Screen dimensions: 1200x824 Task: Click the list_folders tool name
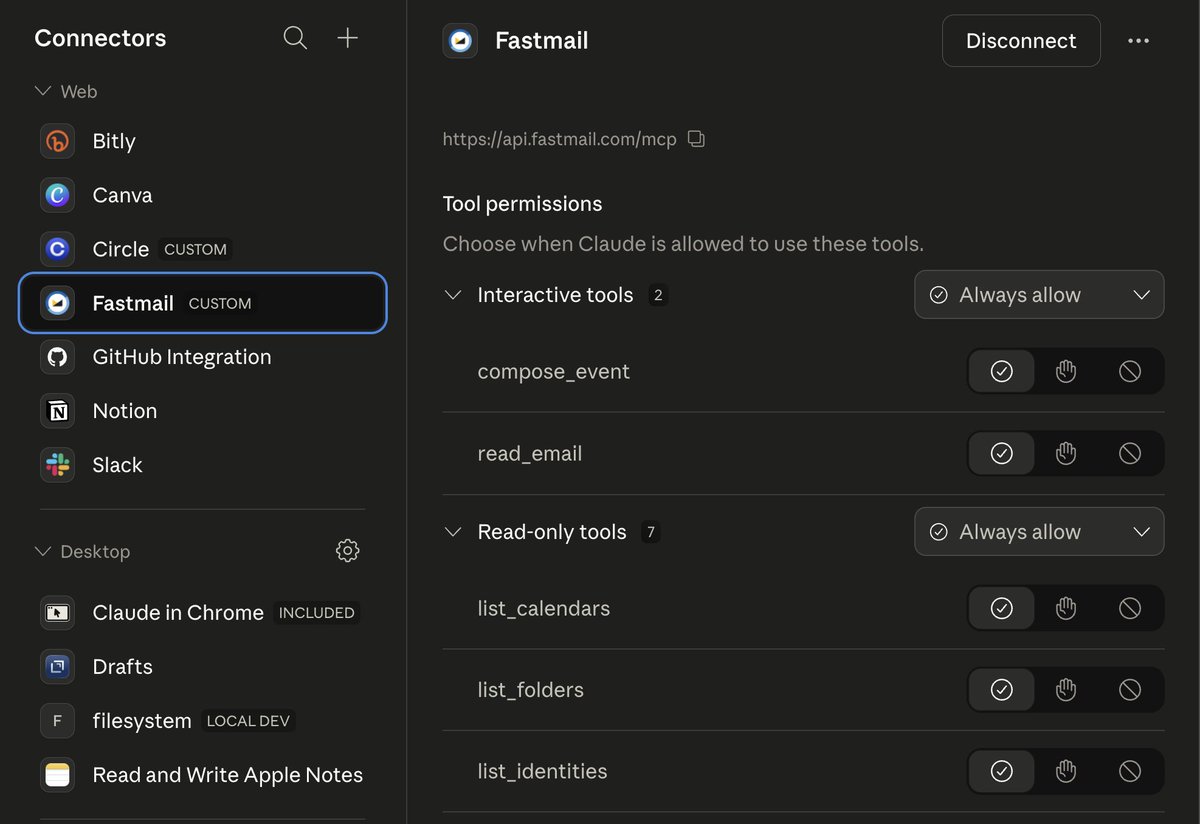531,690
